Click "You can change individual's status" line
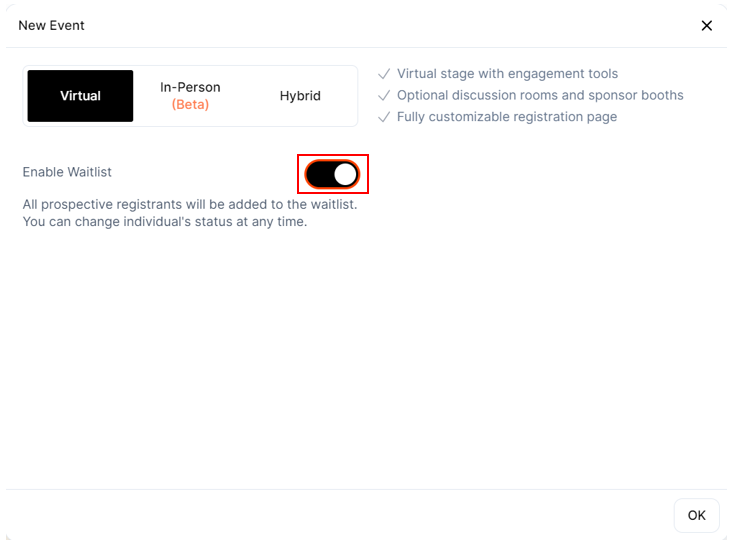This screenshot has height=549, width=736. (x=165, y=222)
